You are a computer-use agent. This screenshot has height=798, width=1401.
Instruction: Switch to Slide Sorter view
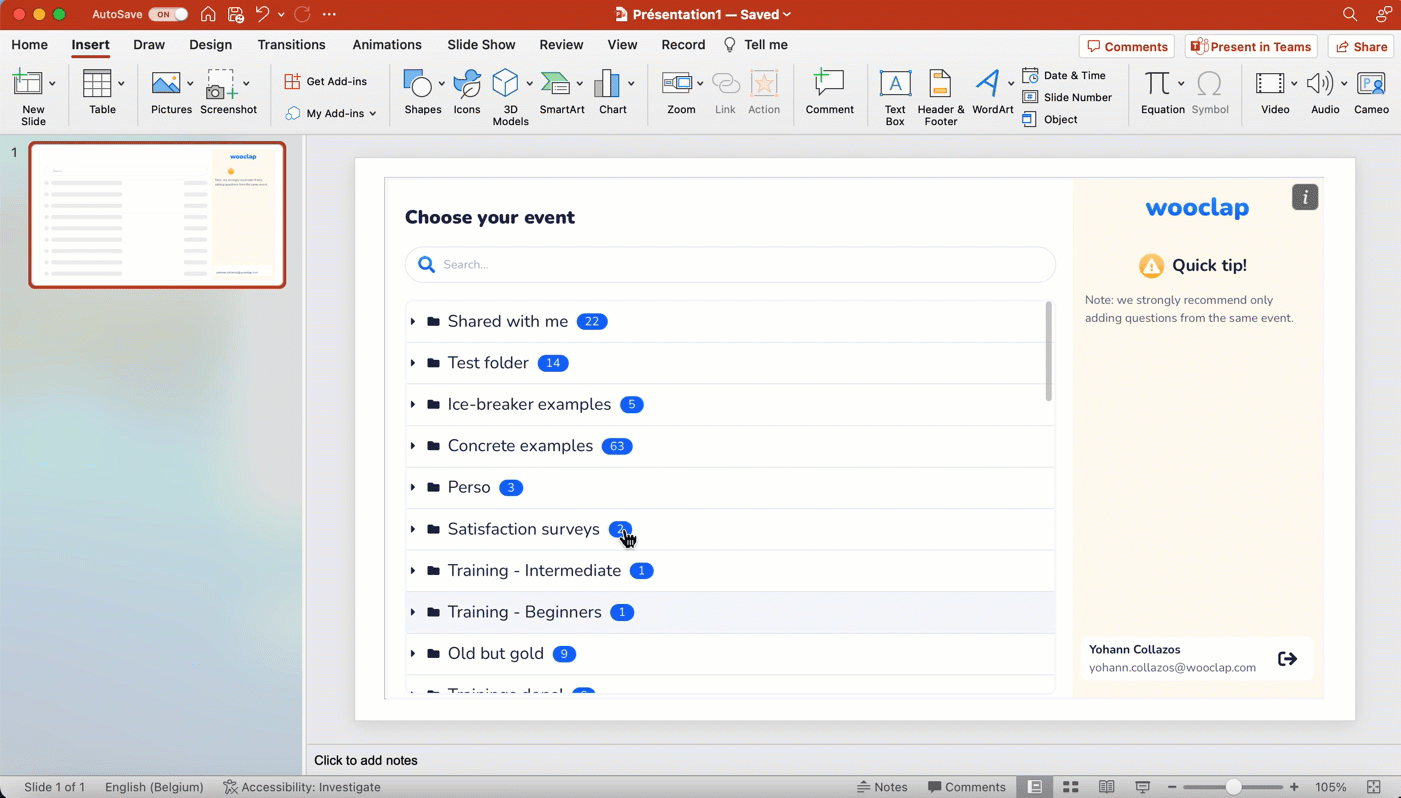point(1070,787)
